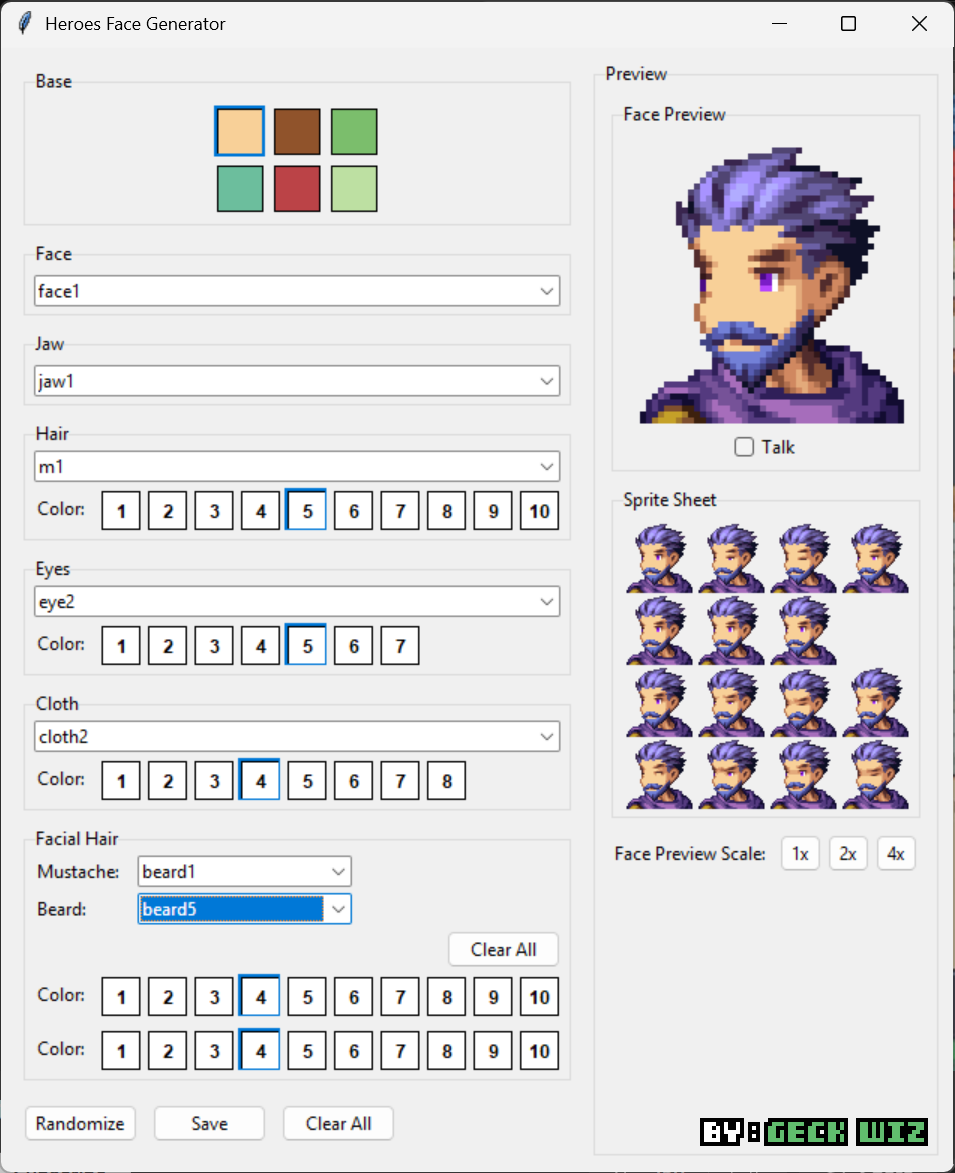Choose mustache color 9 in first Facial Hair row
The width and height of the screenshot is (955, 1173).
click(493, 997)
